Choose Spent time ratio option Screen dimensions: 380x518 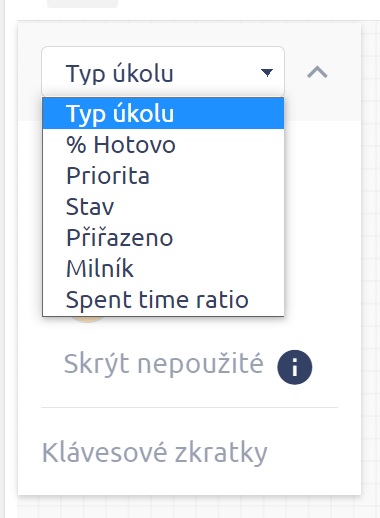(163, 300)
